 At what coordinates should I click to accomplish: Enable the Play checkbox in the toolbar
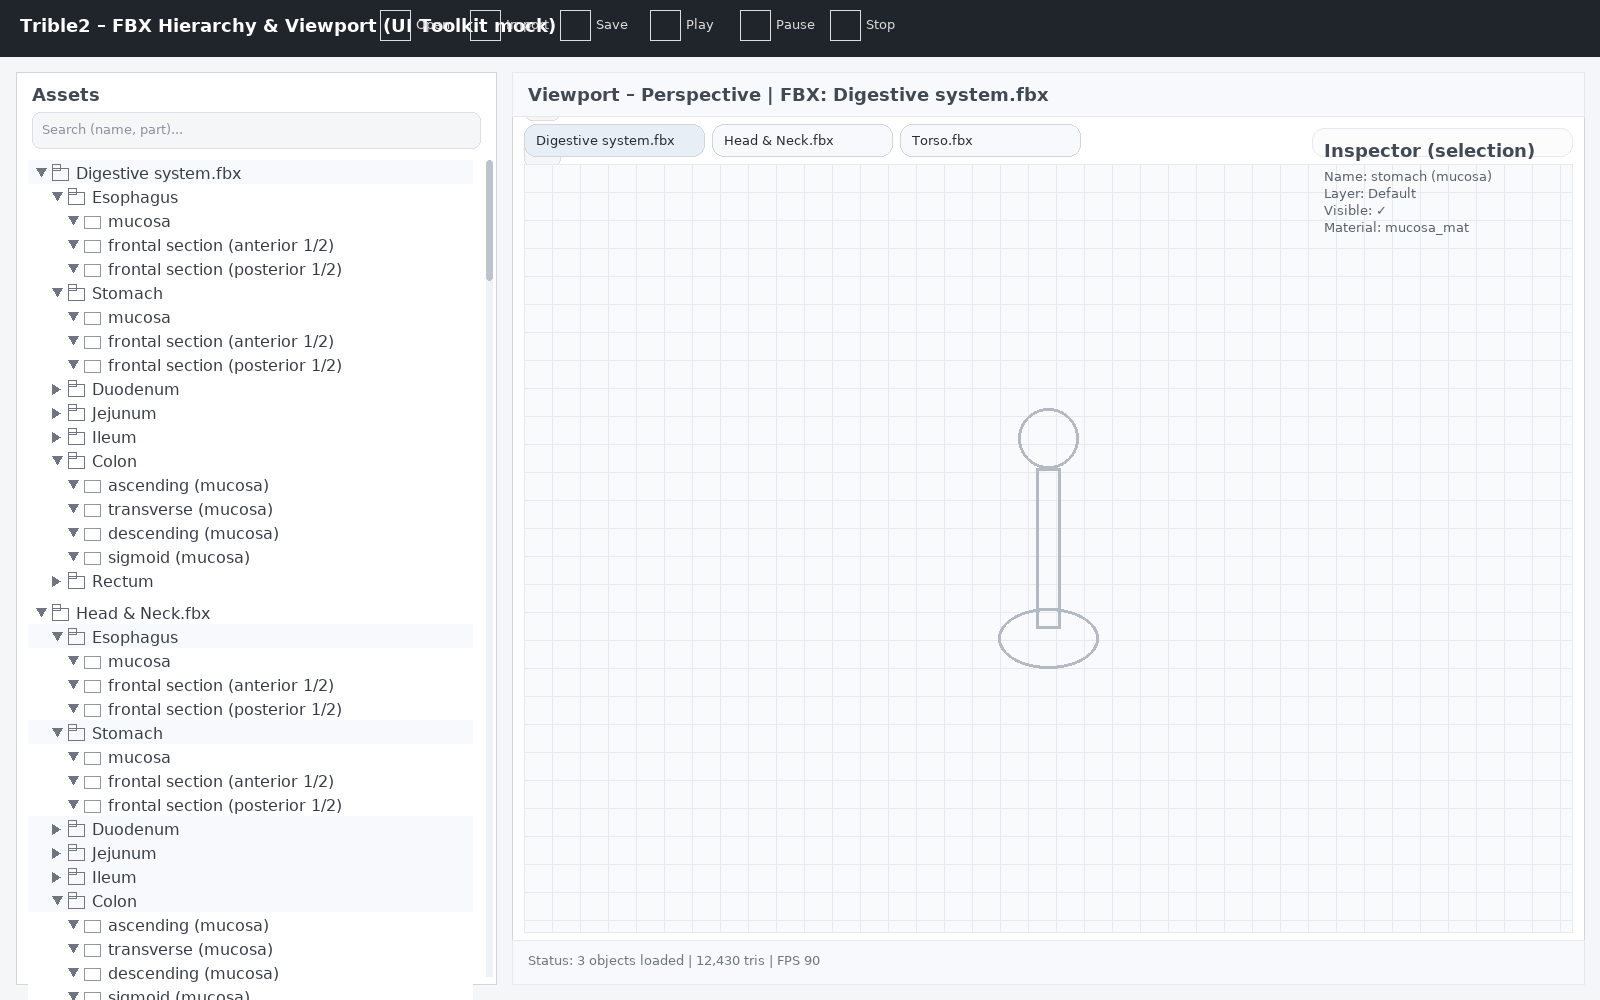(665, 25)
